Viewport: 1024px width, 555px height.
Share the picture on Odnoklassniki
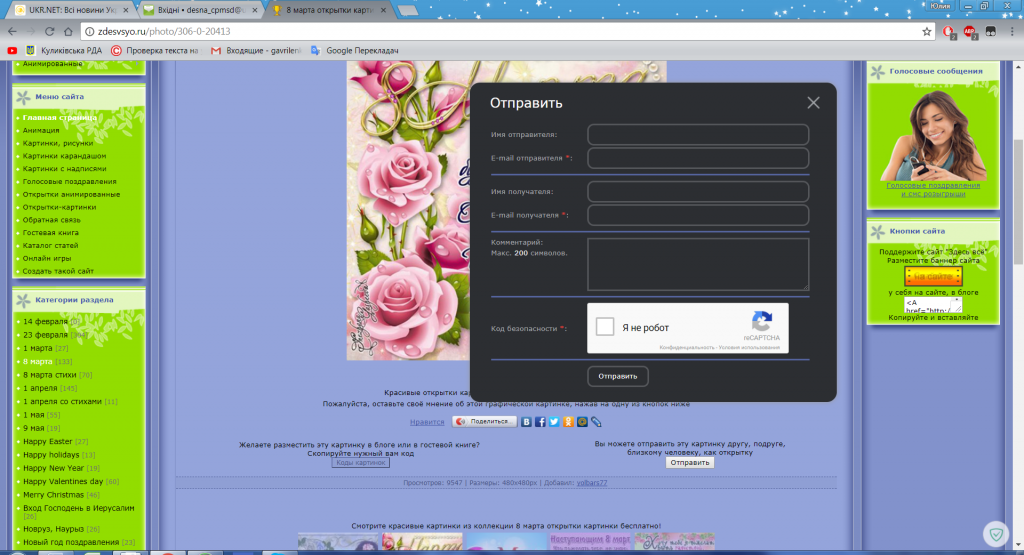pyautogui.click(x=568, y=422)
